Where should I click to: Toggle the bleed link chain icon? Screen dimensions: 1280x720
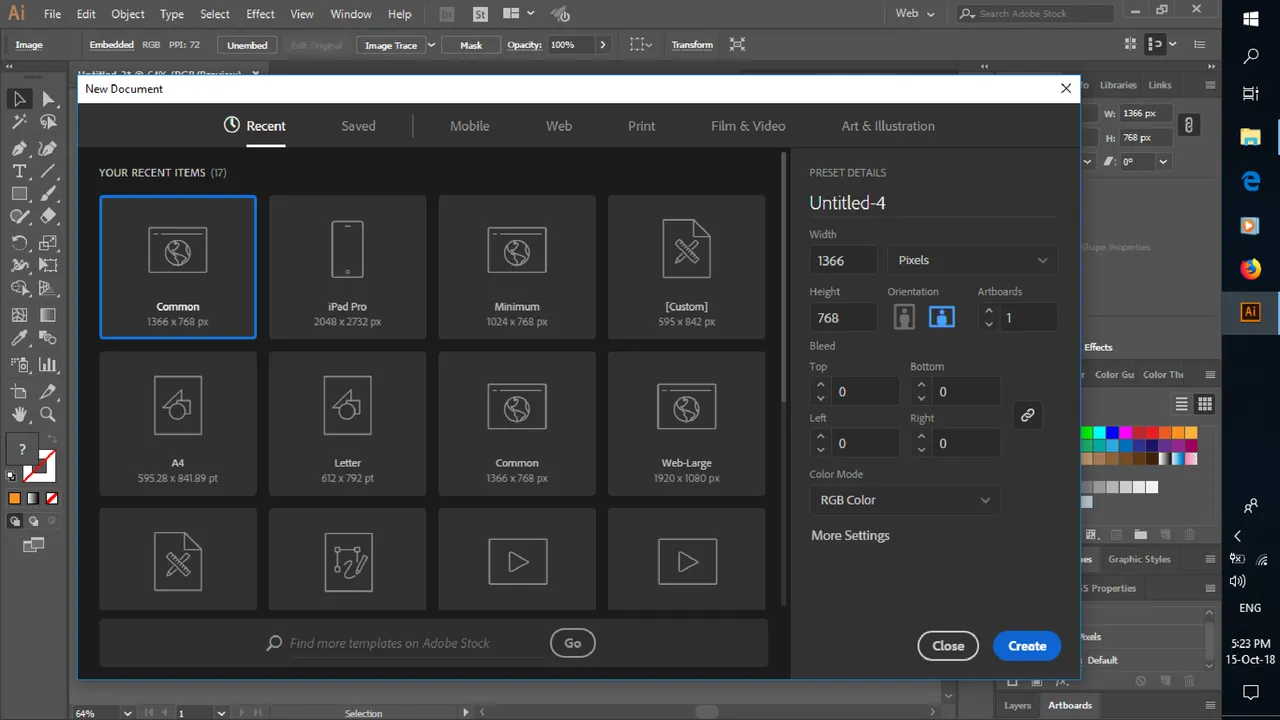coord(1027,415)
